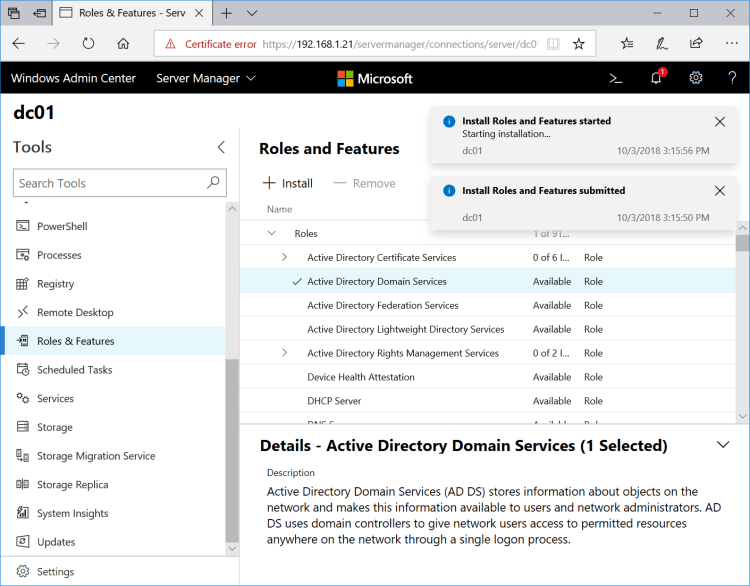Click the browser refresh icon
Image resolution: width=750 pixels, height=586 pixels.
(88, 44)
